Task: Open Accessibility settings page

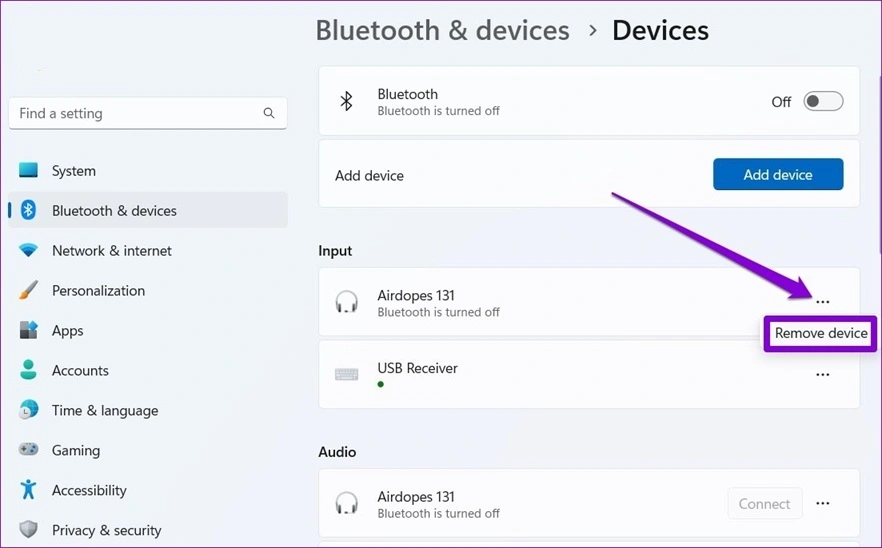Action: [x=148, y=490]
